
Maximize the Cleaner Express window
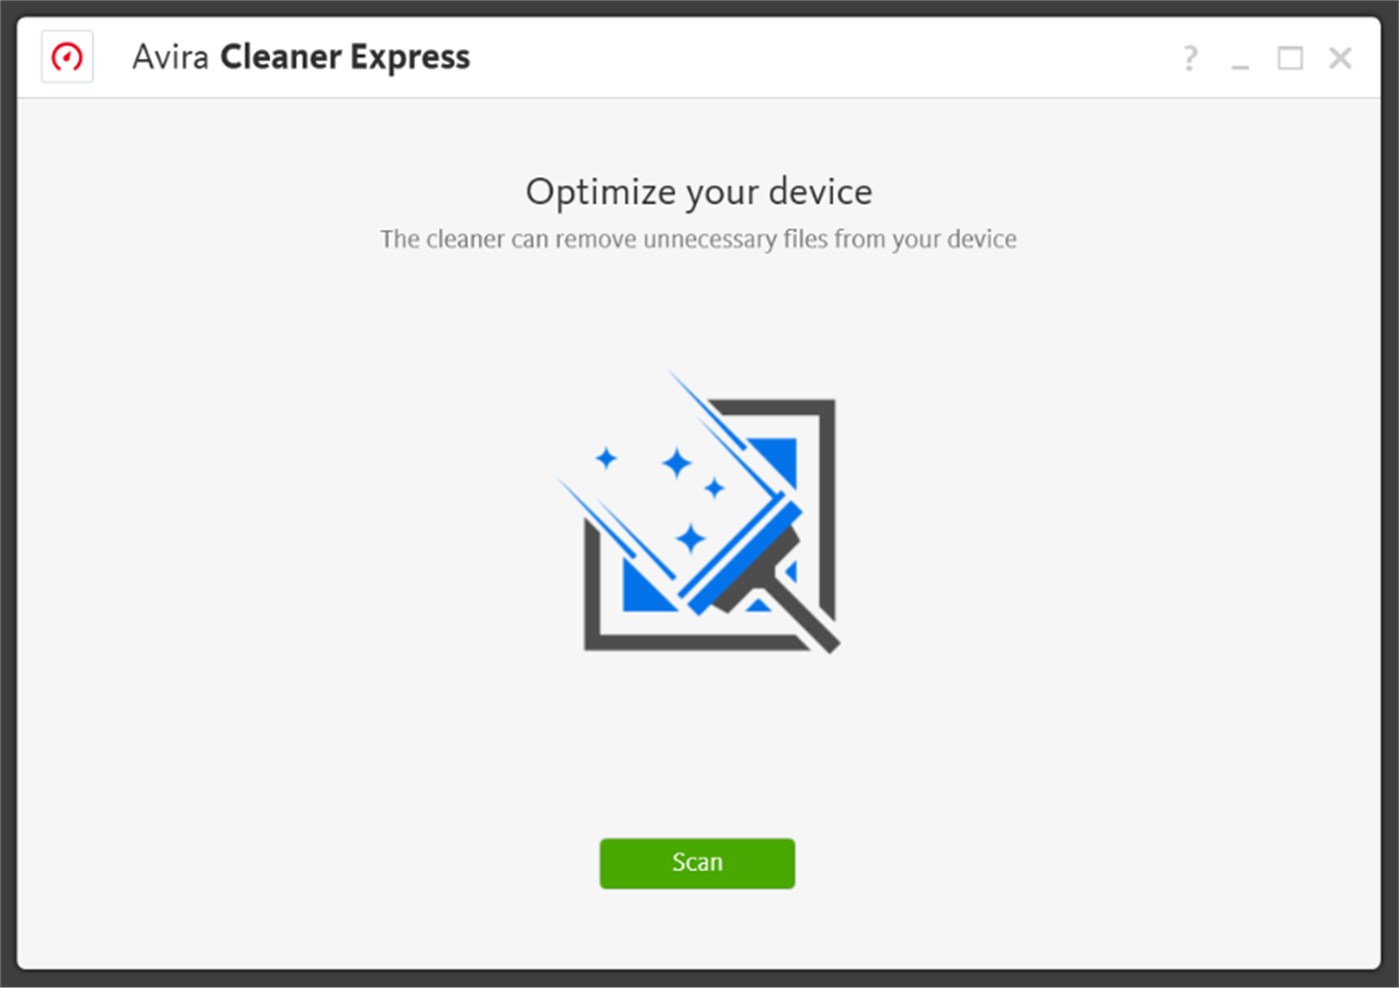click(1290, 58)
